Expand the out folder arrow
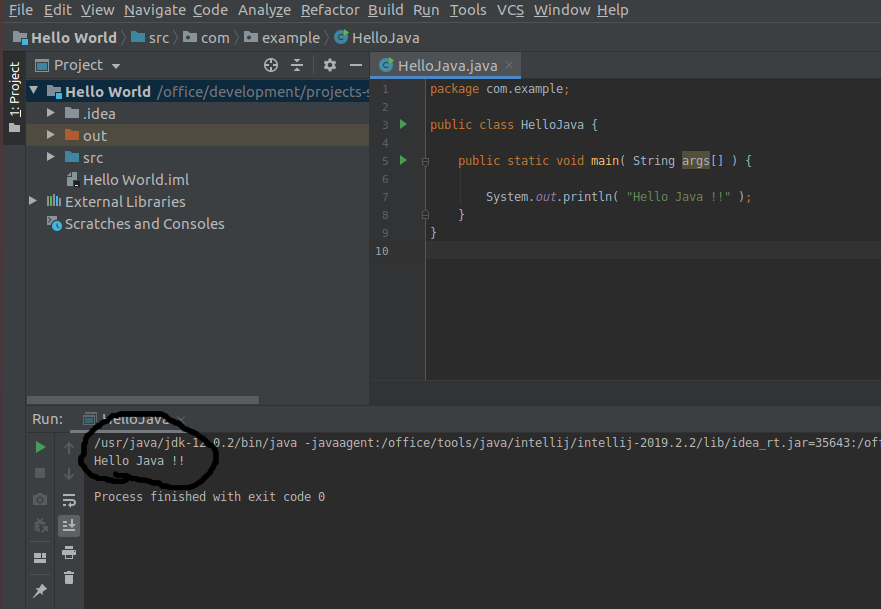The width and height of the screenshot is (881, 609). coord(51,135)
